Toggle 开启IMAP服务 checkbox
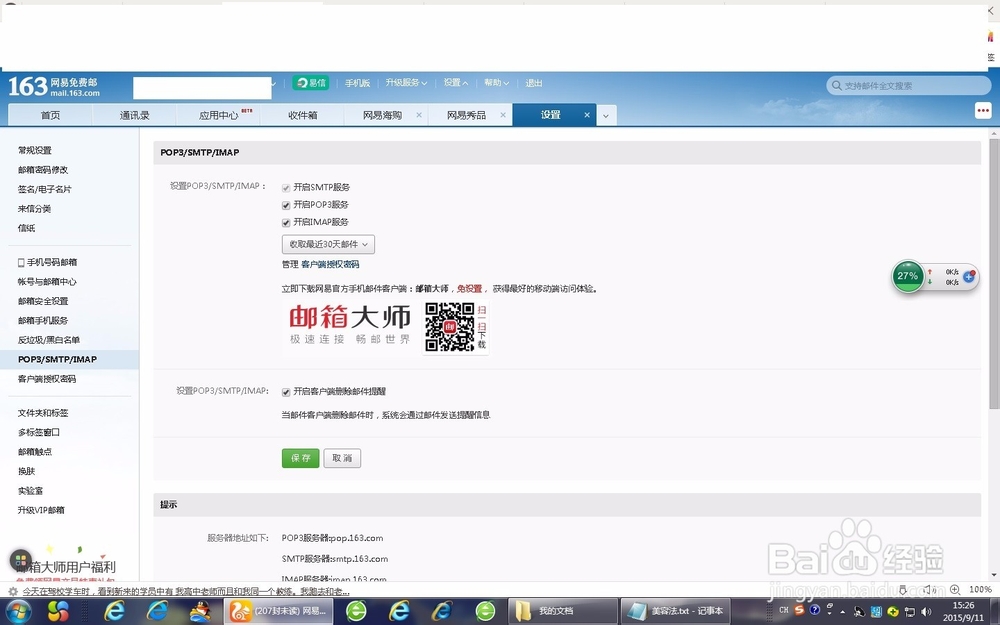The width and height of the screenshot is (1000, 625). click(x=286, y=223)
